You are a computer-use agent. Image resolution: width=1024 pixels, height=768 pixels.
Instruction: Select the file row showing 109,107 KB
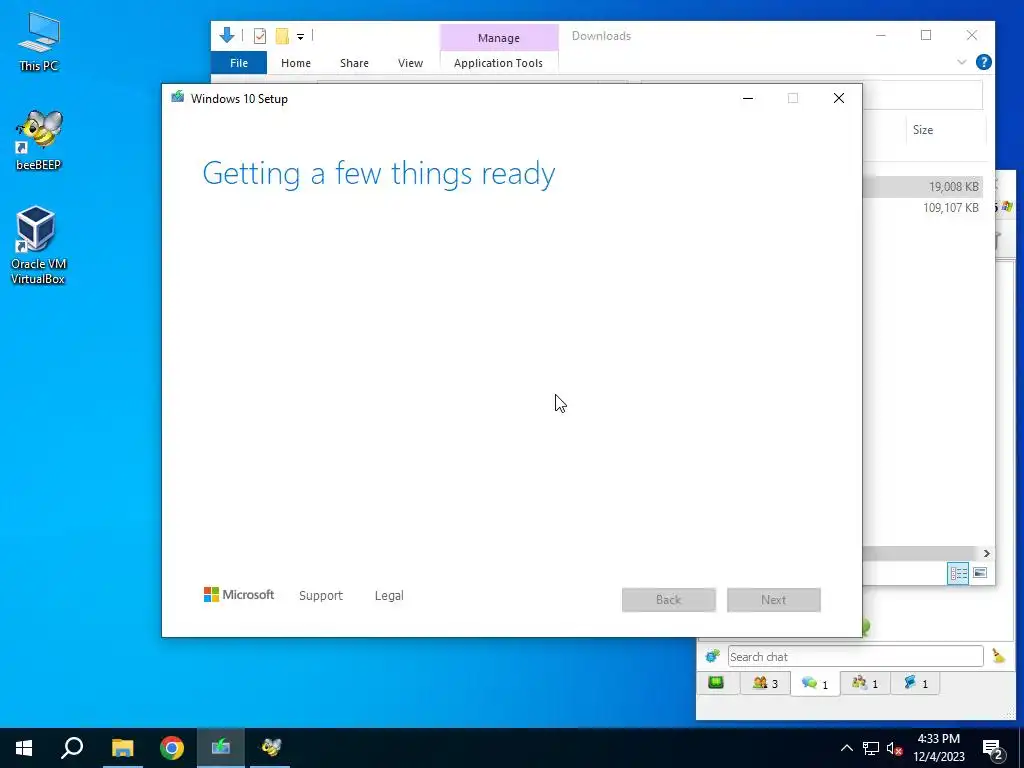point(922,208)
